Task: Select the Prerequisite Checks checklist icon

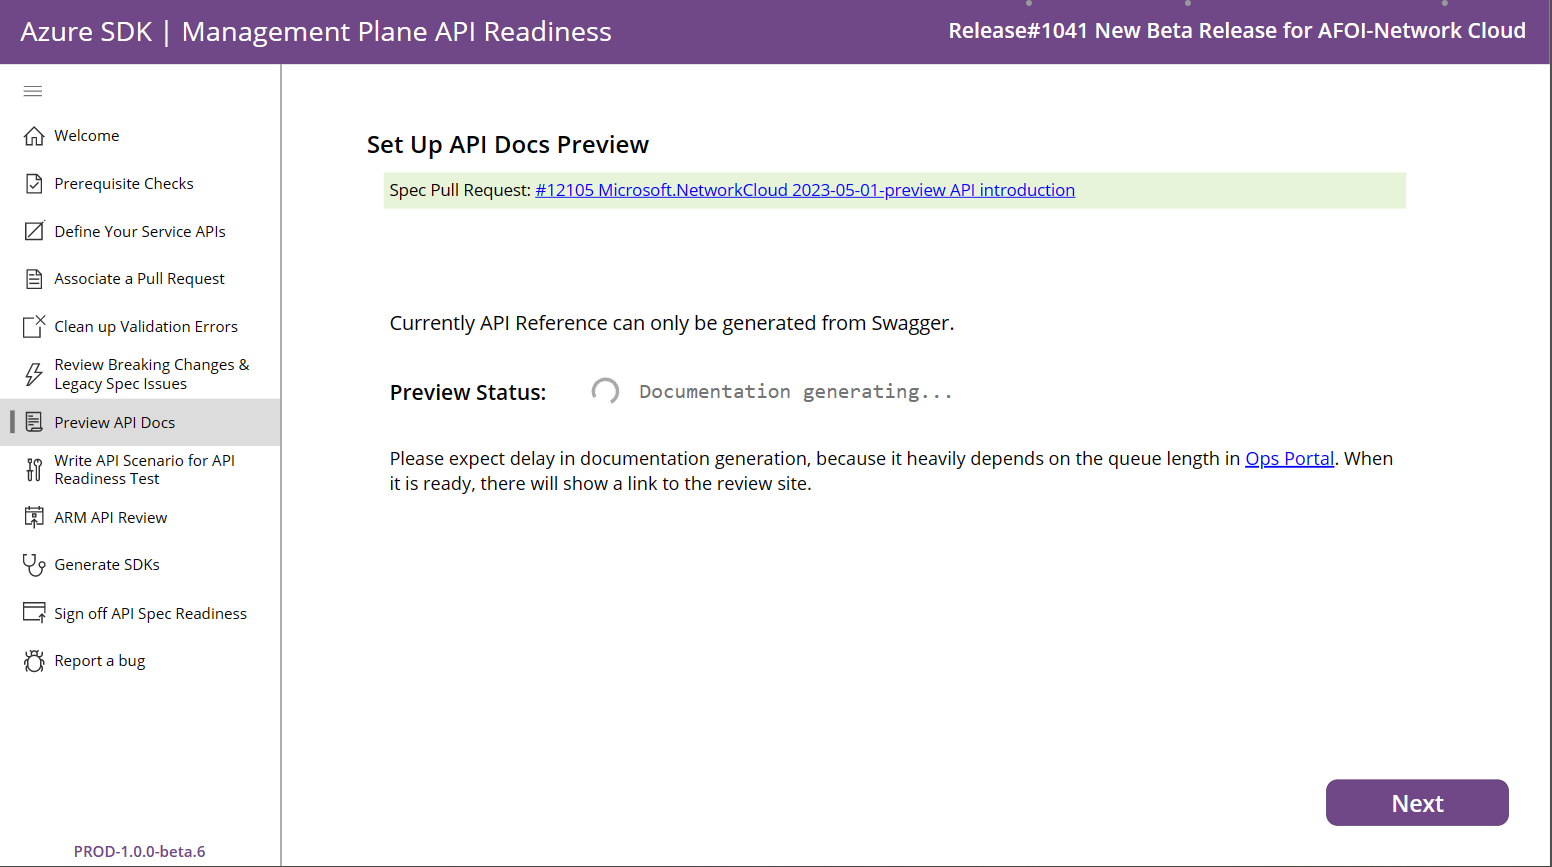Action: tap(32, 183)
